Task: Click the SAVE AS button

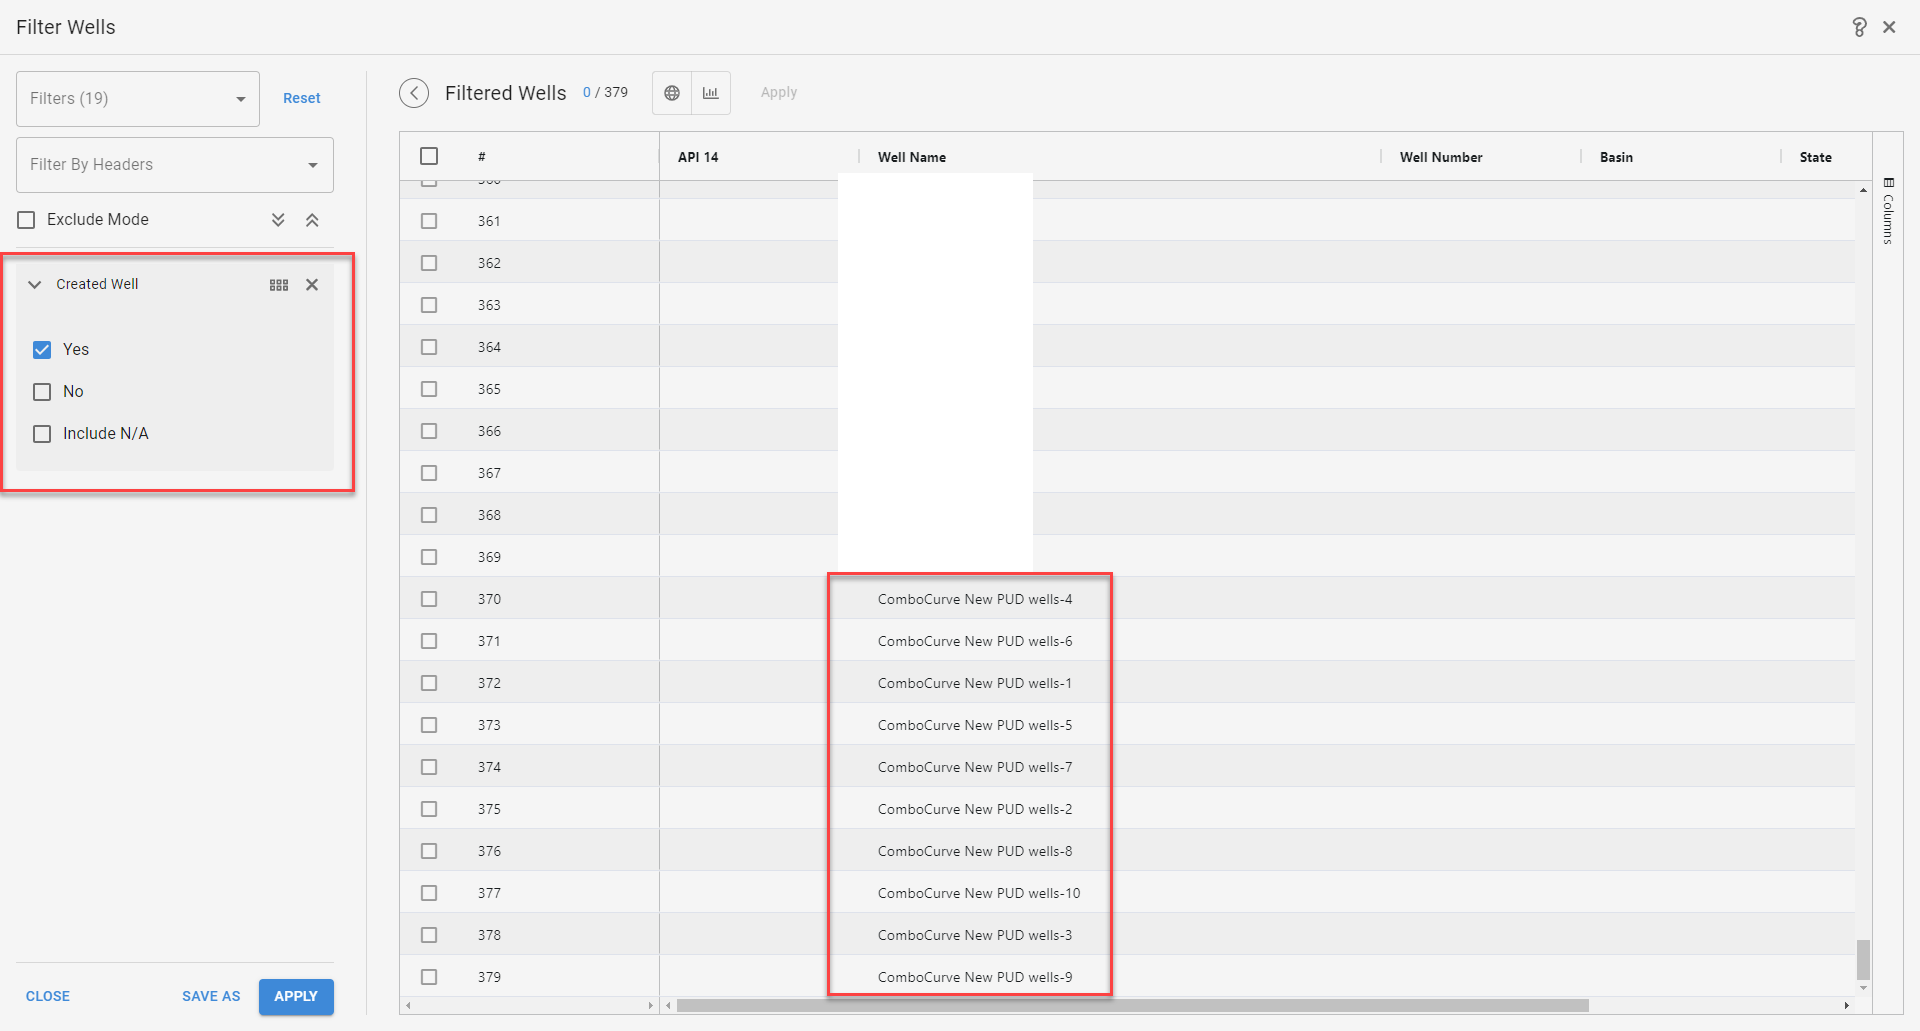Action: [x=211, y=996]
